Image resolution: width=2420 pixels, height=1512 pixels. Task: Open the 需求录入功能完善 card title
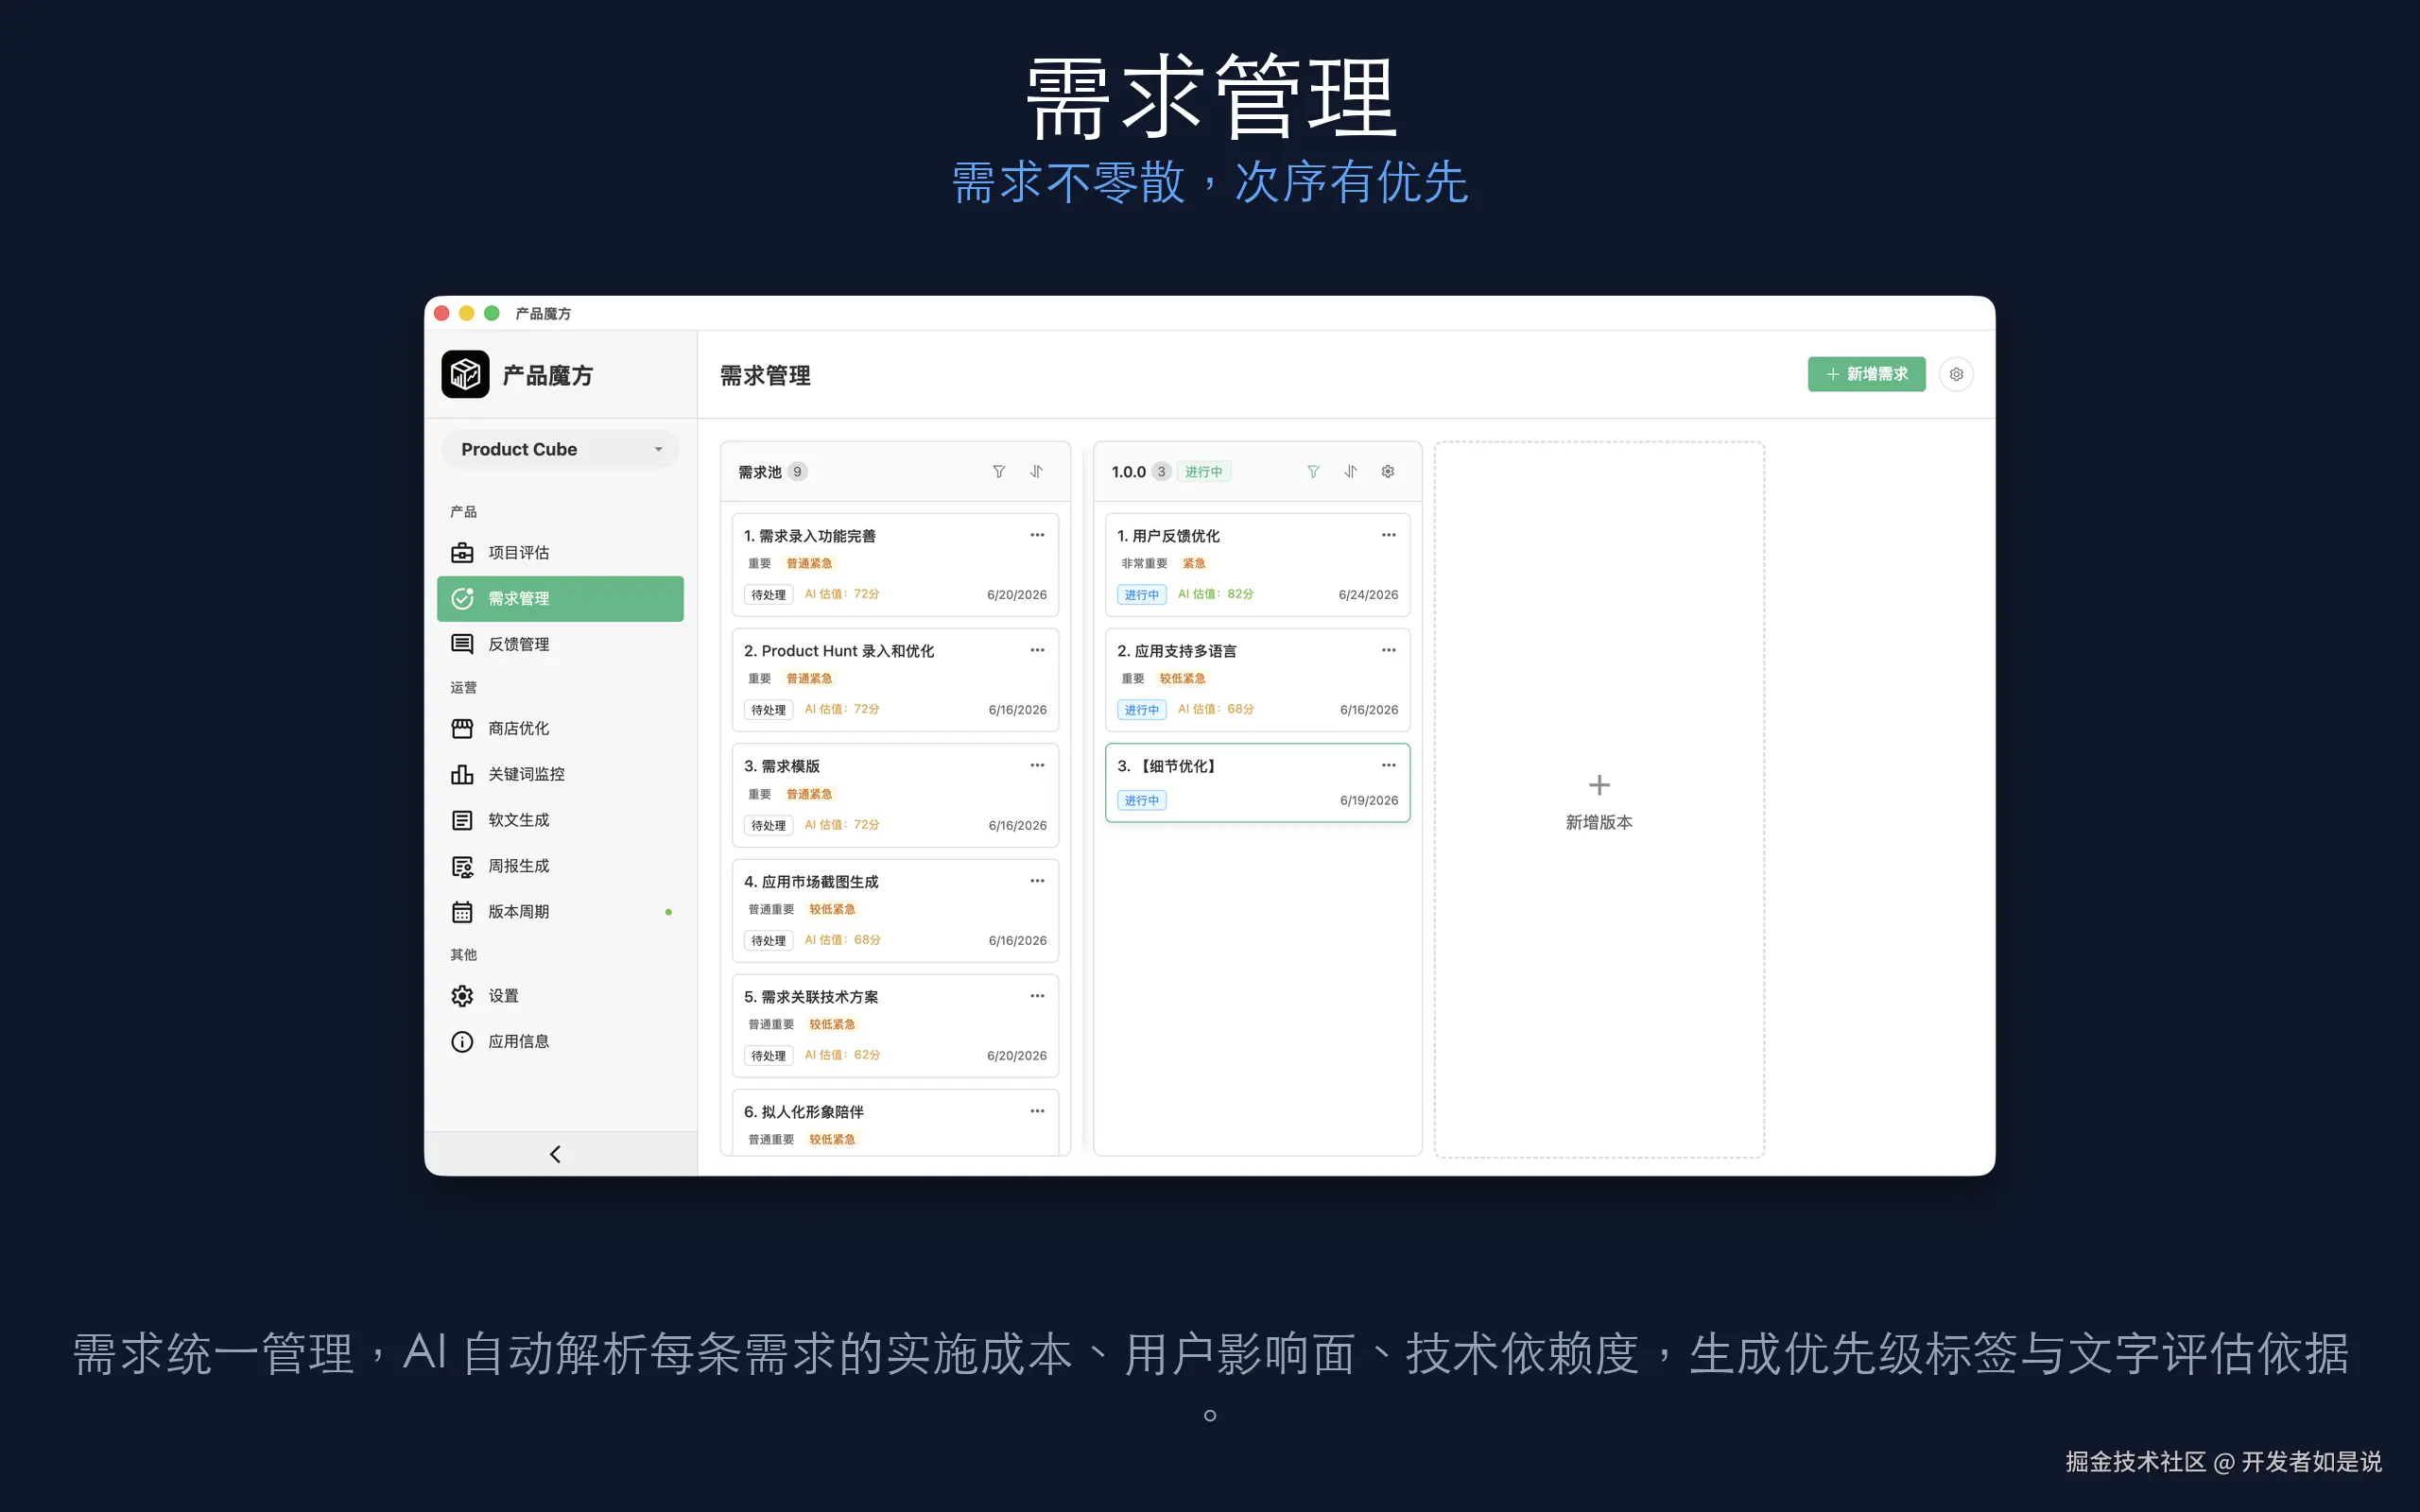tap(809, 536)
